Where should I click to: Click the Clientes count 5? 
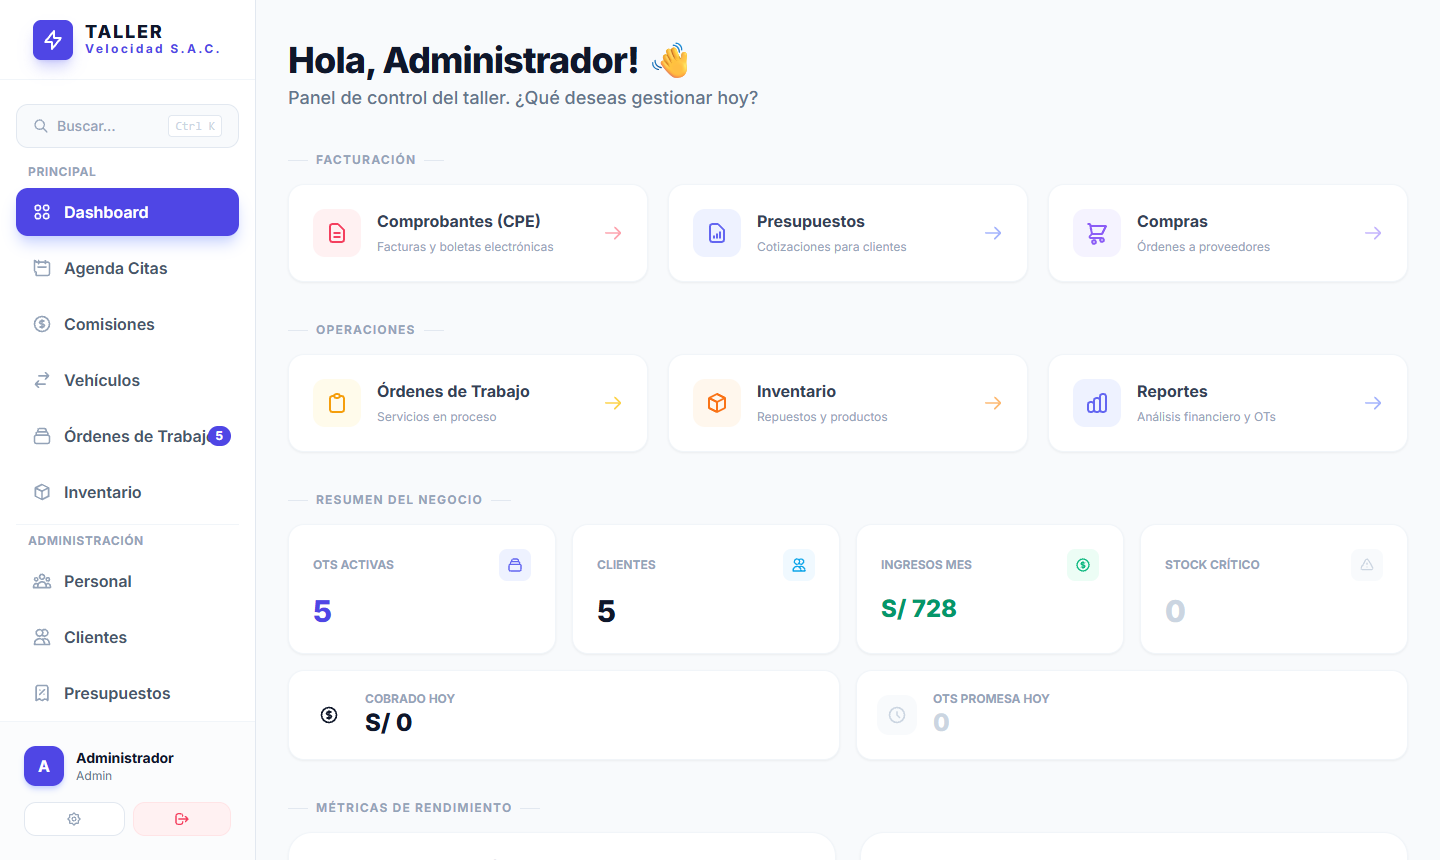[606, 611]
